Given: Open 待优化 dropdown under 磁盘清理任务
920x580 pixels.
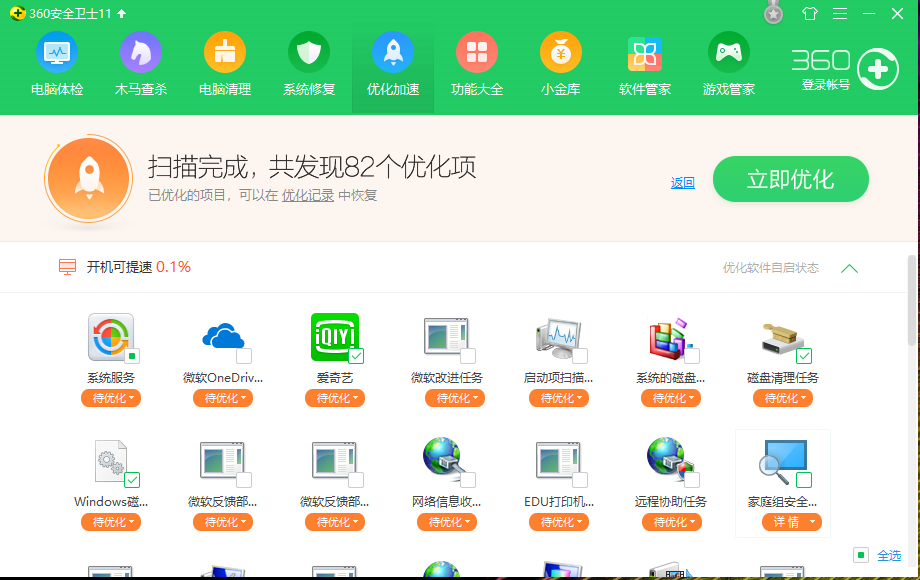Looking at the screenshot, I should (783, 398).
